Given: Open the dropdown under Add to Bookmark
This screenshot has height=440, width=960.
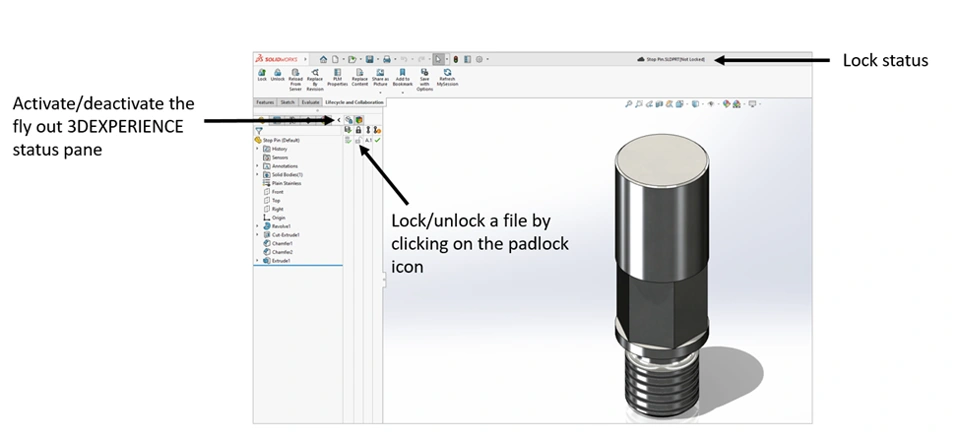Looking at the screenshot, I should click(x=403, y=92).
